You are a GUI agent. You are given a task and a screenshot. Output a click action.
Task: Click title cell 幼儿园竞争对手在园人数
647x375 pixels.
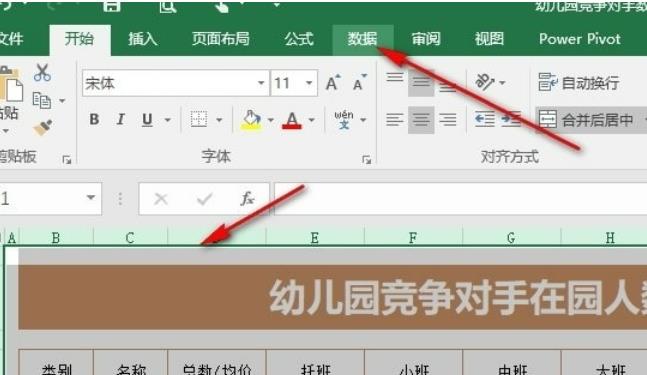[x=333, y=297]
